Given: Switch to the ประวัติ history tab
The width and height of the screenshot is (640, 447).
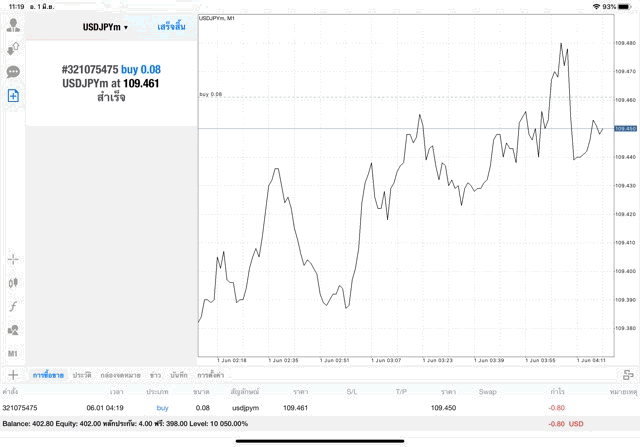Looking at the screenshot, I should (82, 374).
